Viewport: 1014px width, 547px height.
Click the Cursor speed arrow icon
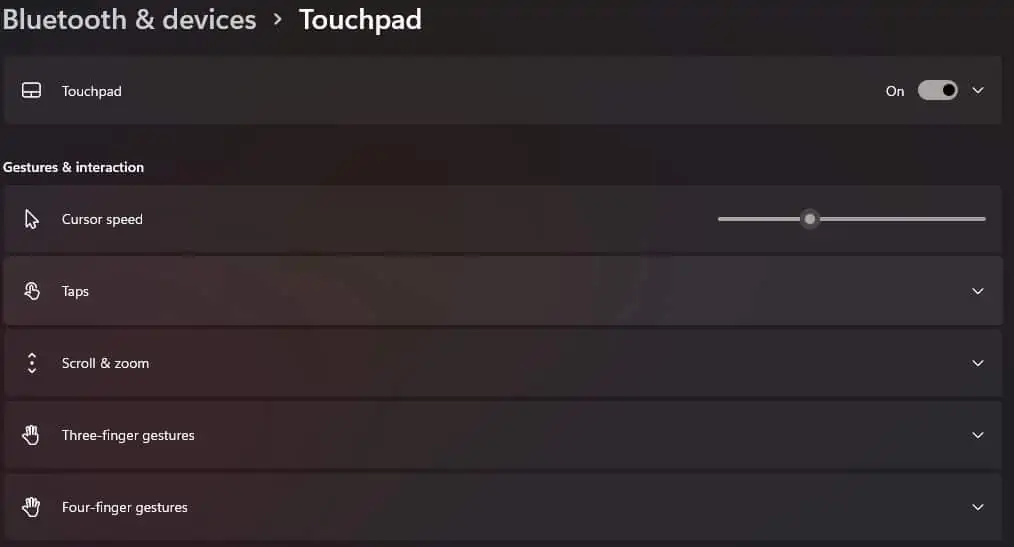coord(31,219)
